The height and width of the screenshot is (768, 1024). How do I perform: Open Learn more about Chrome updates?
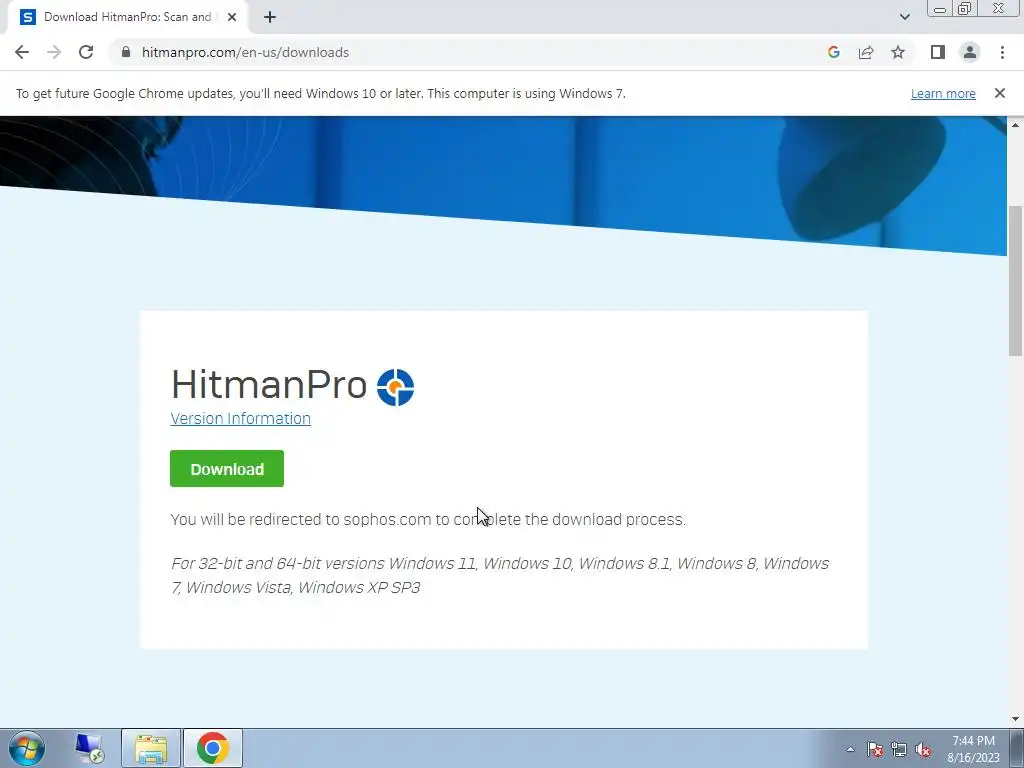[943, 93]
